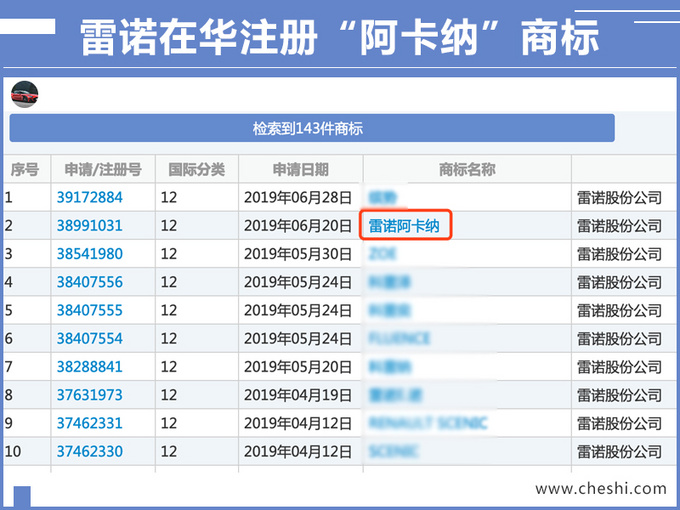Select 雷诺股份公司 applicant in row 2
Screen dimensions: 680x510
coord(619,226)
